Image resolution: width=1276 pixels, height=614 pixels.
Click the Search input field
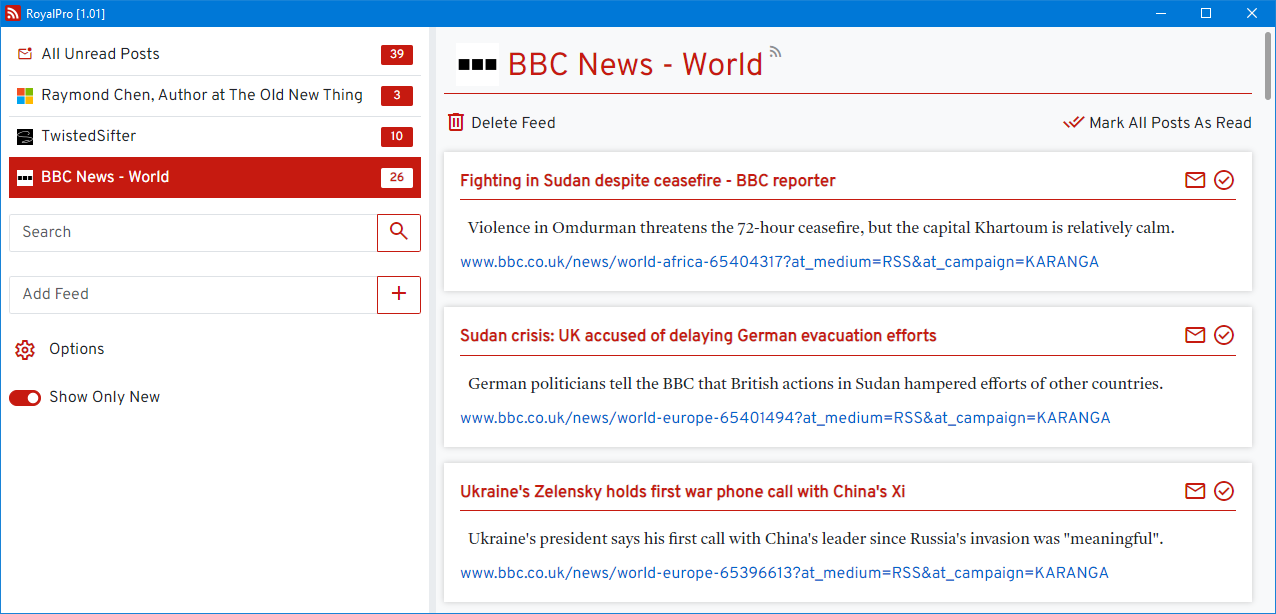coord(193,232)
